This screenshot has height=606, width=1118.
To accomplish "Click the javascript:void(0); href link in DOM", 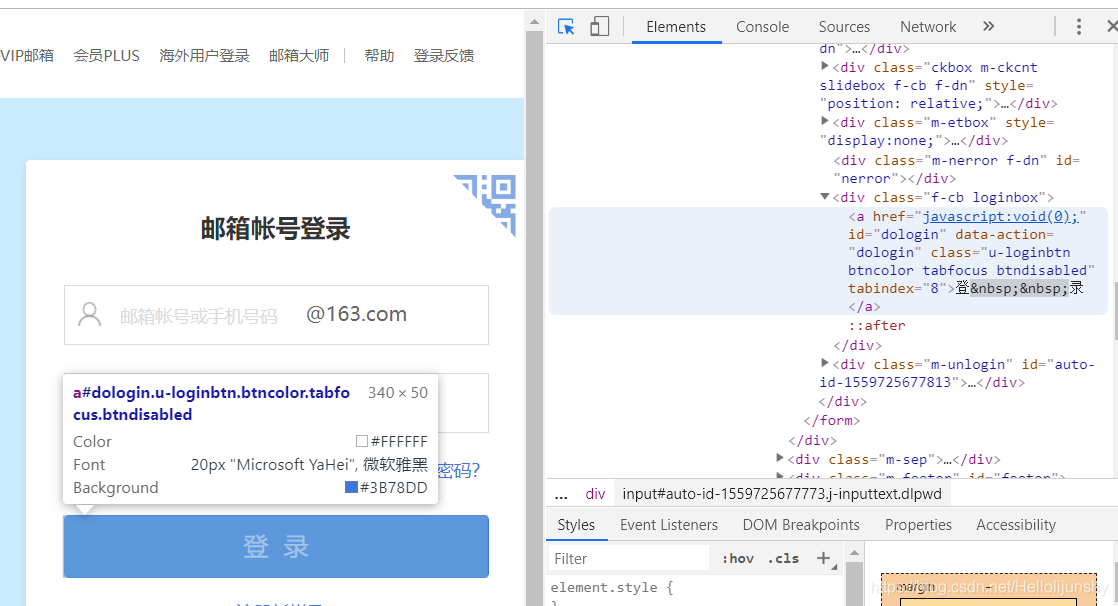I will pos(1000,216).
